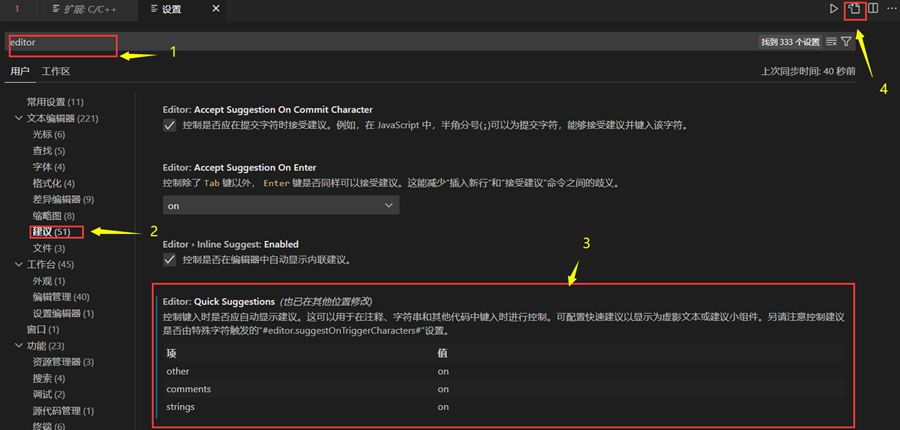Select 常用设置 (11) in settings tree
900x430 pixels.
pyautogui.click(x=55, y=102)
